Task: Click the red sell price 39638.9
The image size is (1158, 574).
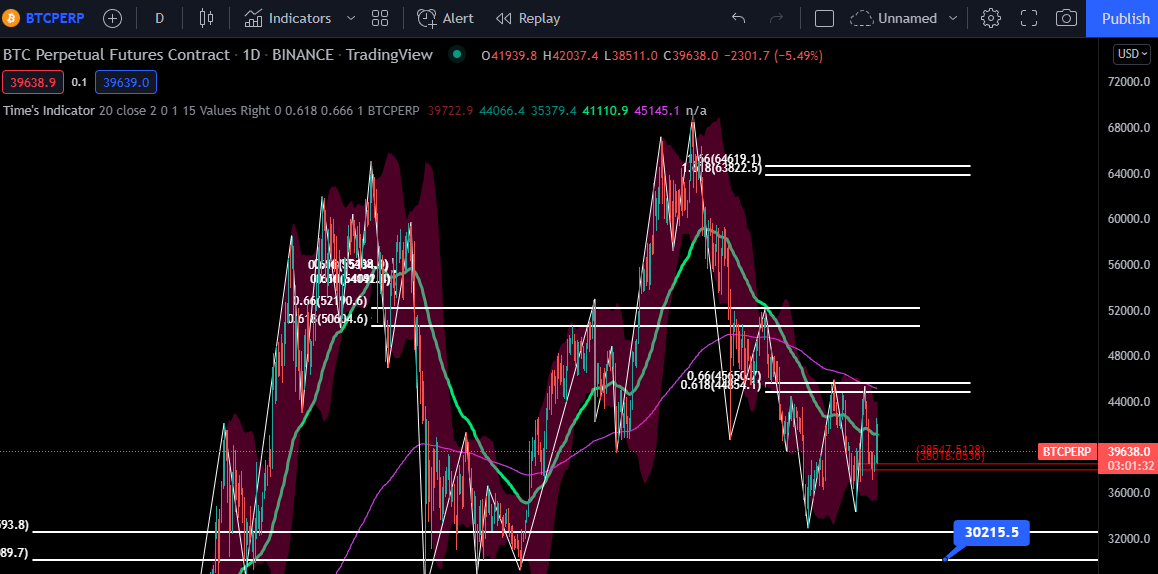Action: (33, 83)
